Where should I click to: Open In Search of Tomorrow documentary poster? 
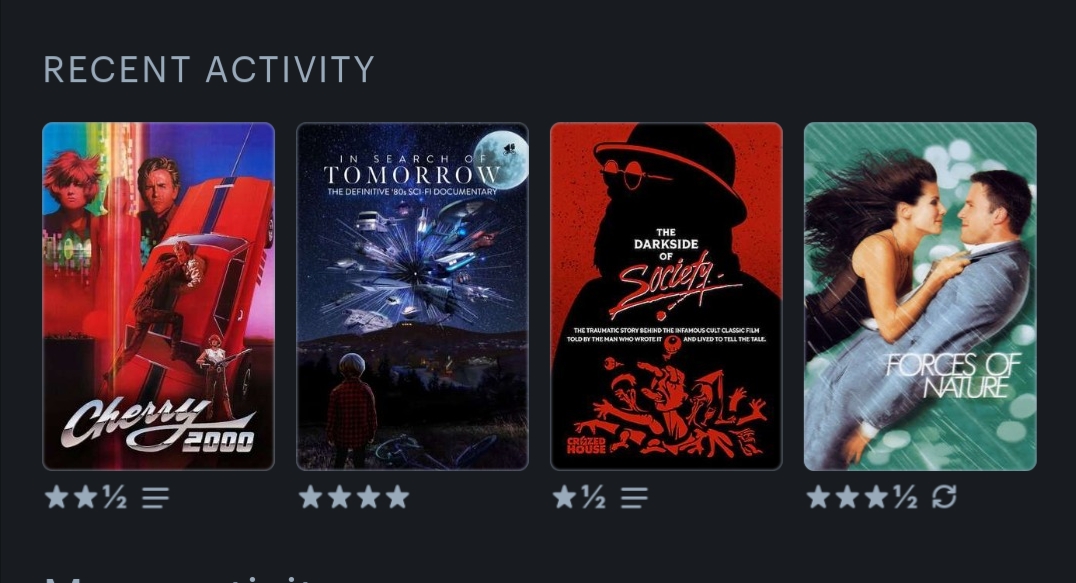[412, 296]
